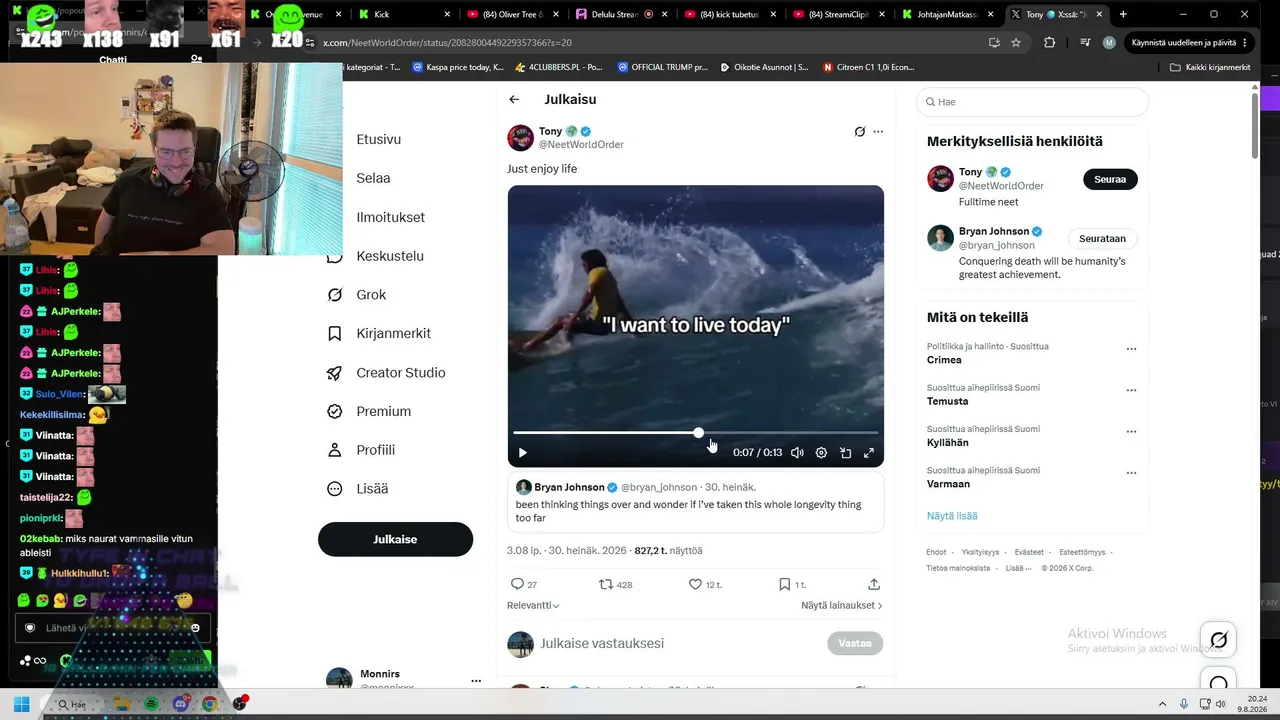Go back using the Julkaisu back arrow
This screenshot has width=1280, height=720.
514,99
